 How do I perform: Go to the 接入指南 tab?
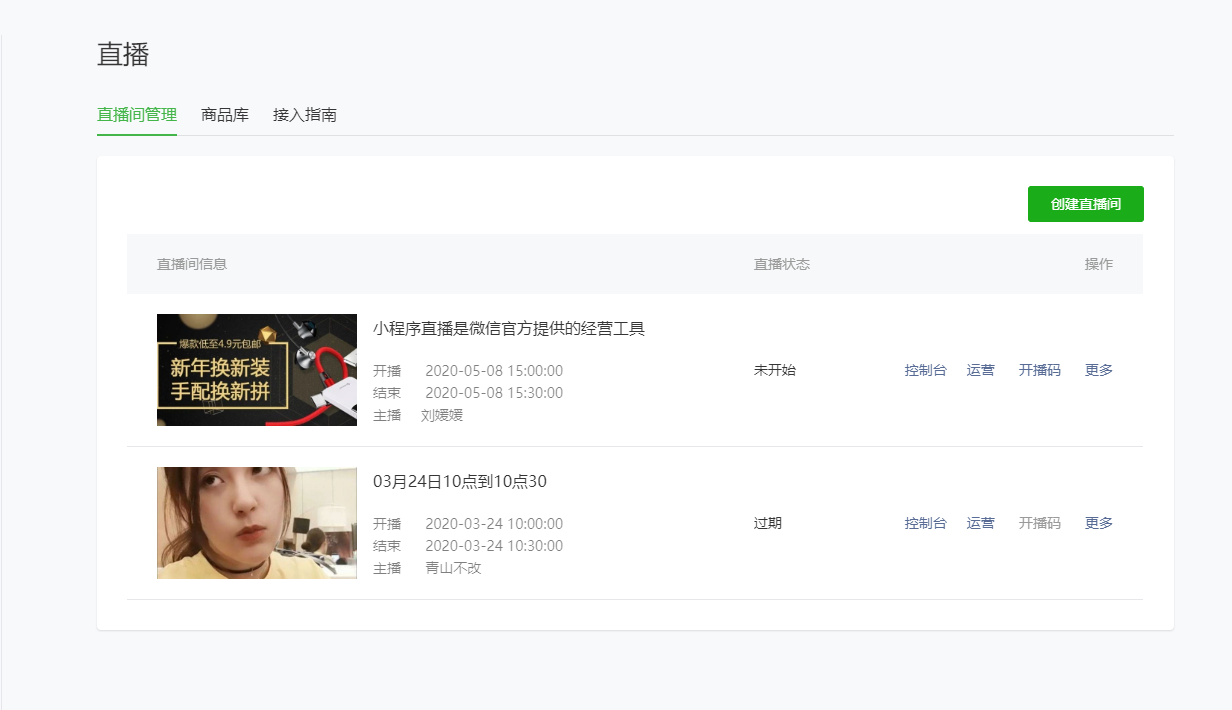coord(304,115)
